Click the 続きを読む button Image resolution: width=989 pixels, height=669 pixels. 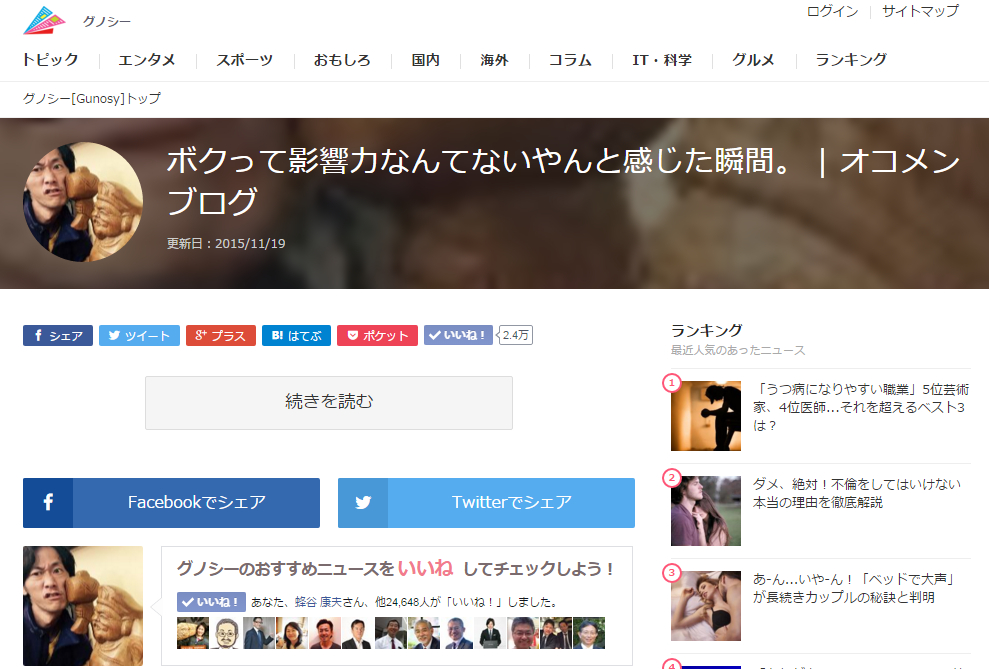(329, 403)
